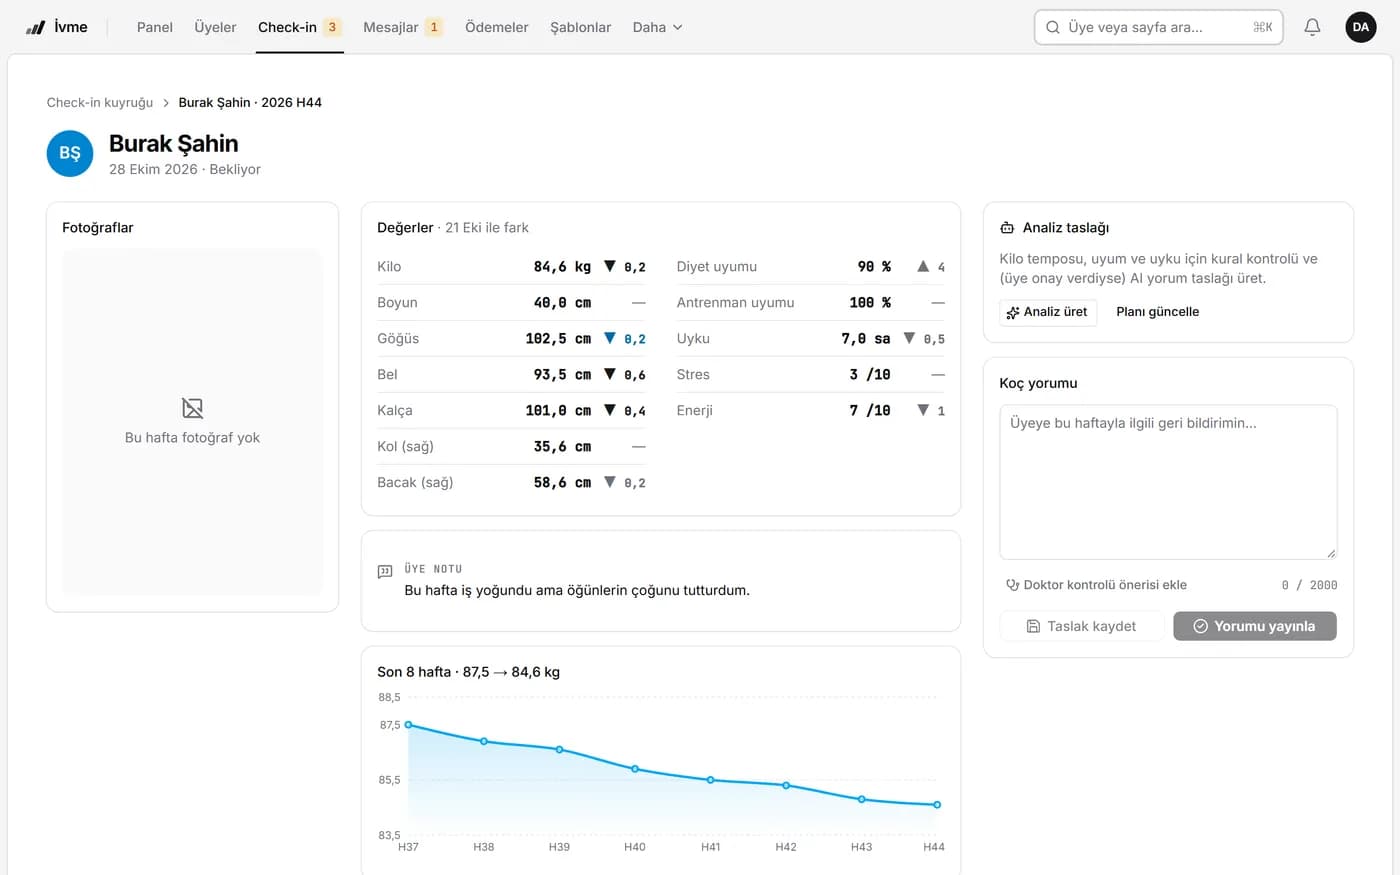Click the Stres value 3 /10

(x=870, y=375)
